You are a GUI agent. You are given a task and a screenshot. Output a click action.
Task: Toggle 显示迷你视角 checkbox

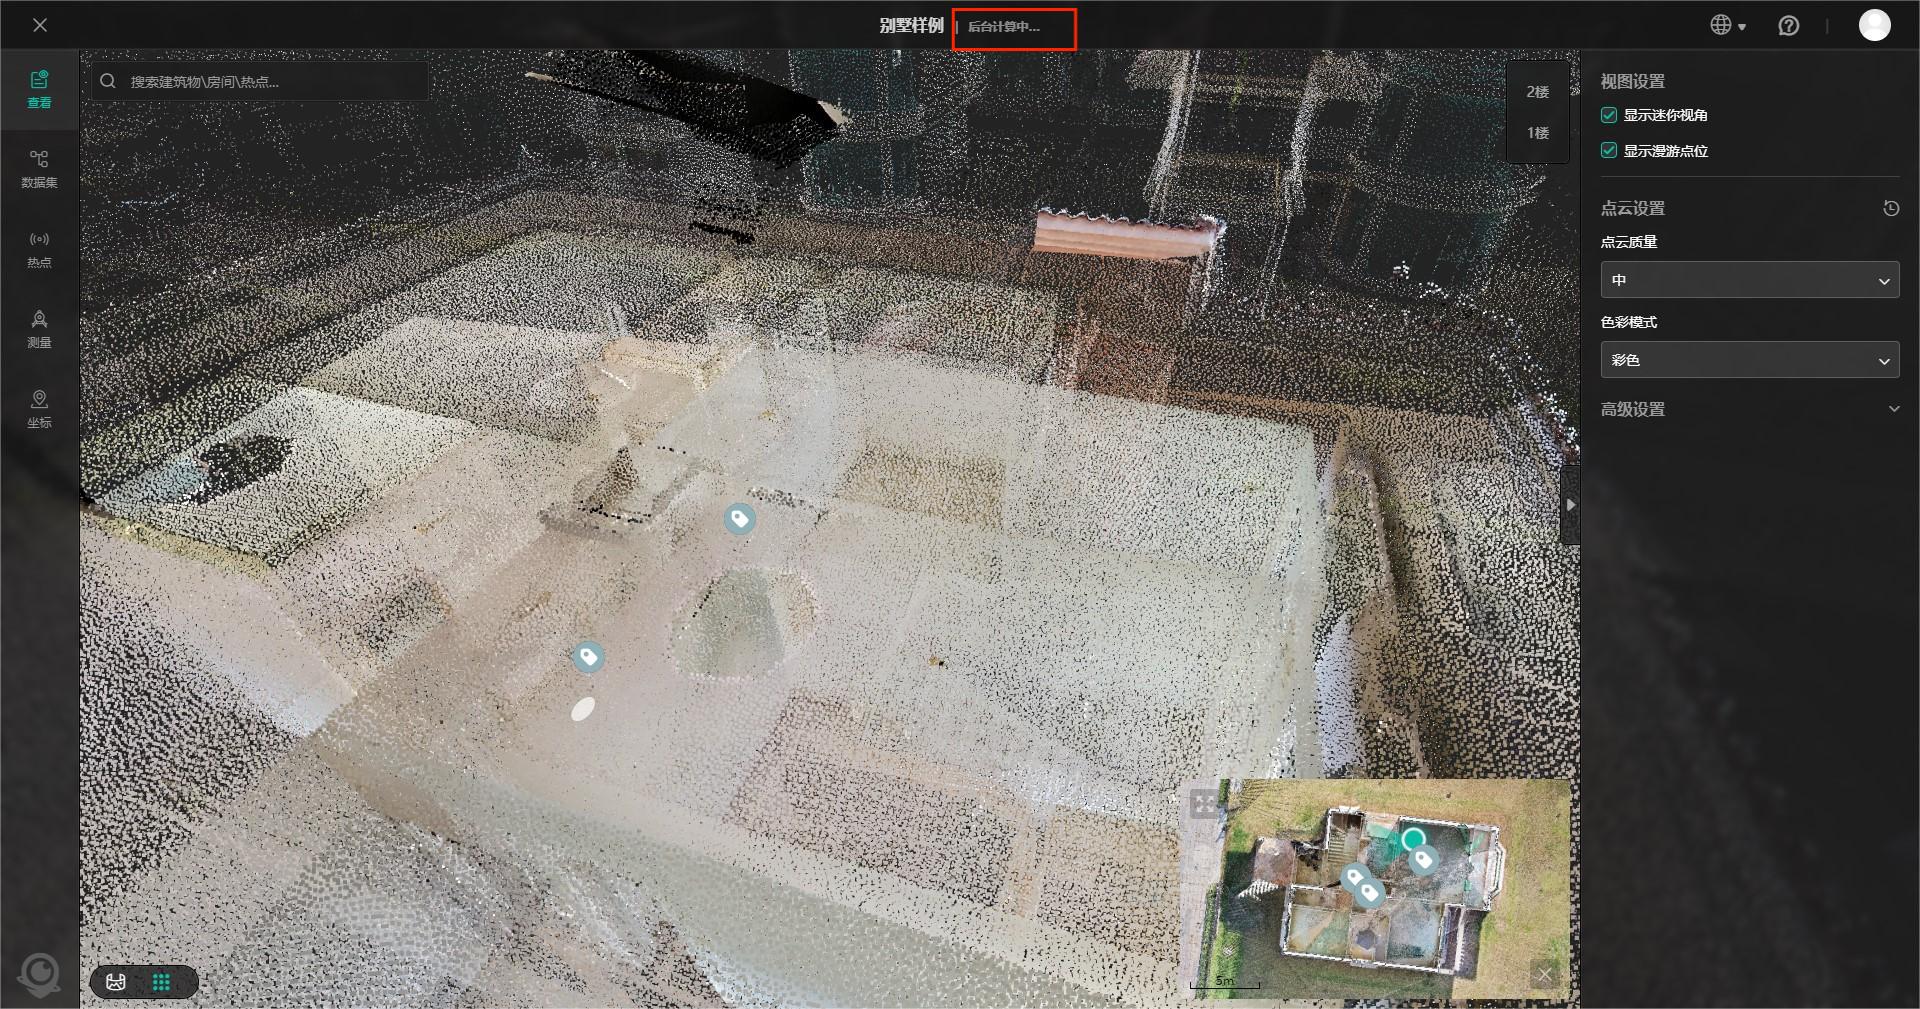[x=1609, y=115]
